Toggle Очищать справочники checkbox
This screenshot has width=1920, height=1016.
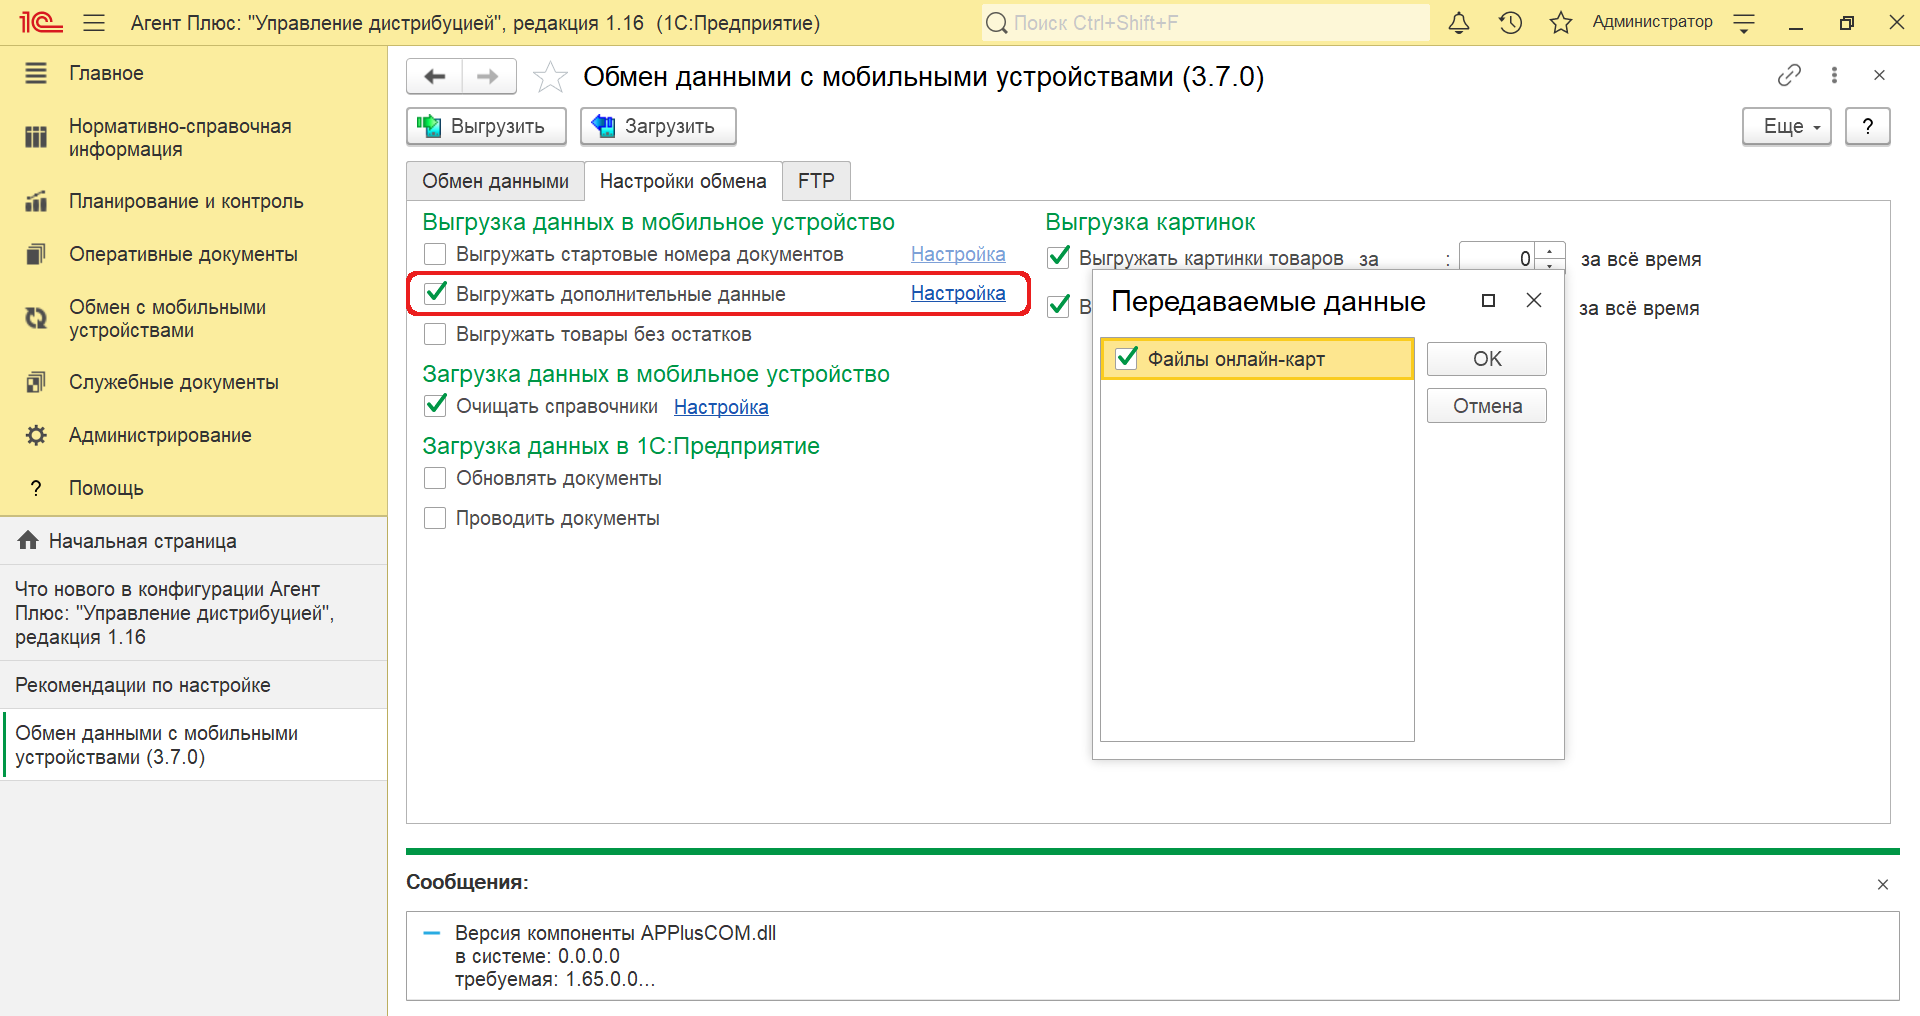click(x=435, y=406)
